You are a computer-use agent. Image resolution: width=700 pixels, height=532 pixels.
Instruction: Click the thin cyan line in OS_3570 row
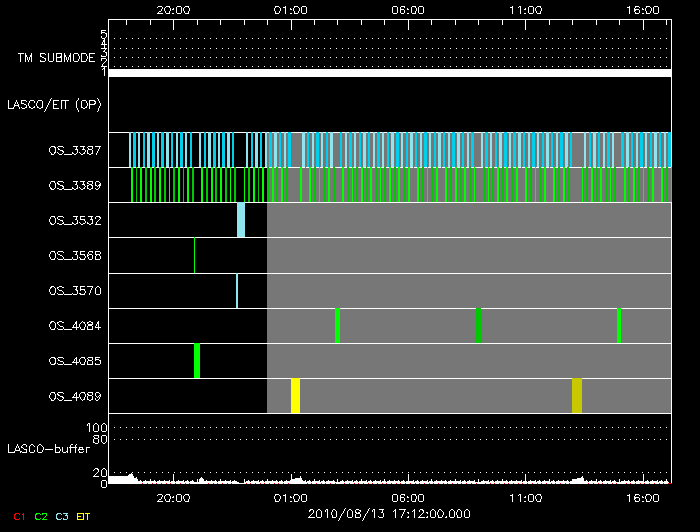[x=237, y=290]
